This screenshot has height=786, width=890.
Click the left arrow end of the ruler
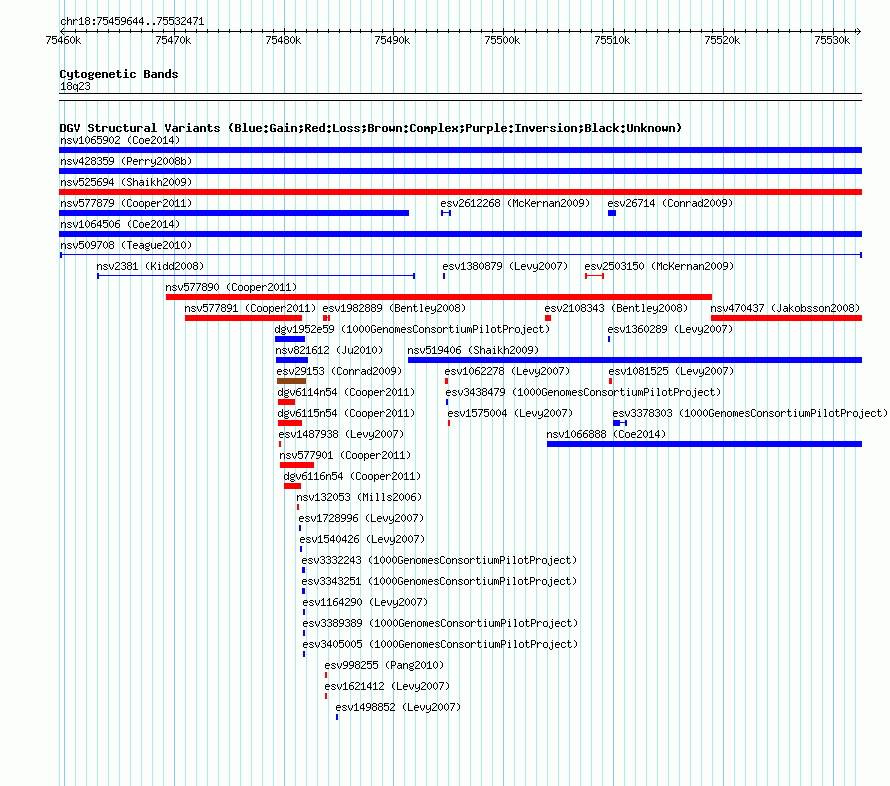[x=62, y=31]
